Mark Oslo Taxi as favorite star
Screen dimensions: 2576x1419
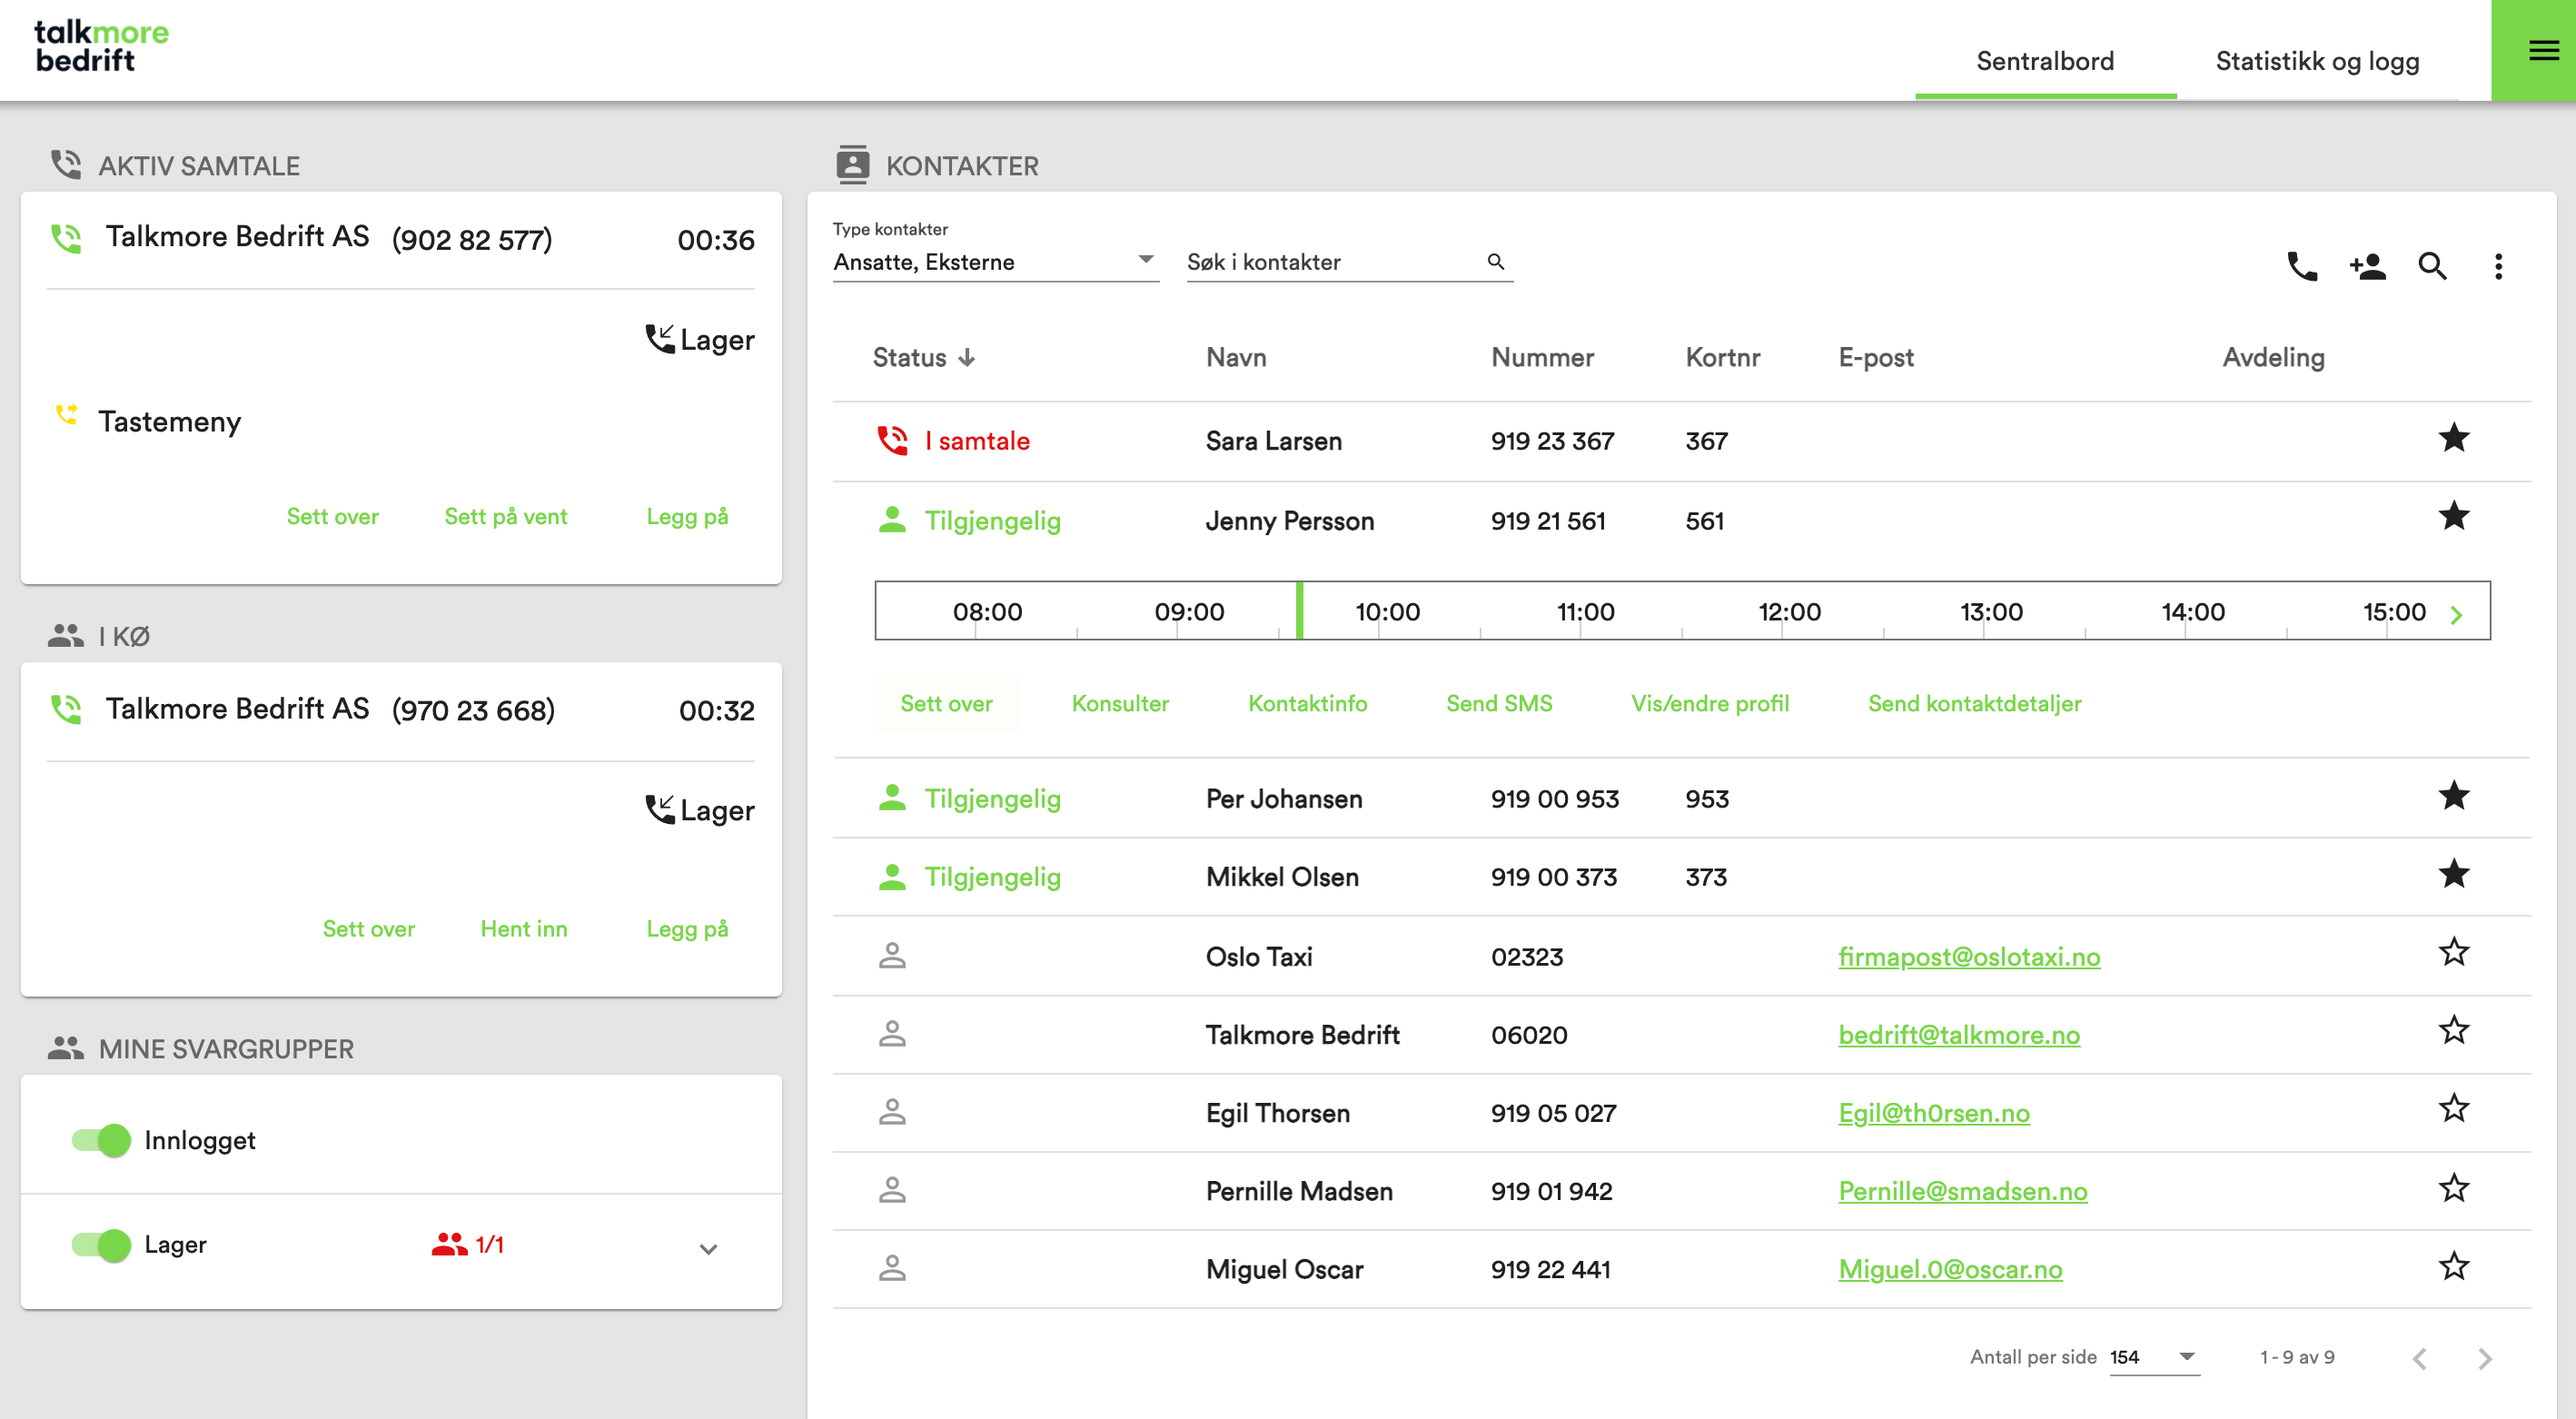[x=2453, y=953]
